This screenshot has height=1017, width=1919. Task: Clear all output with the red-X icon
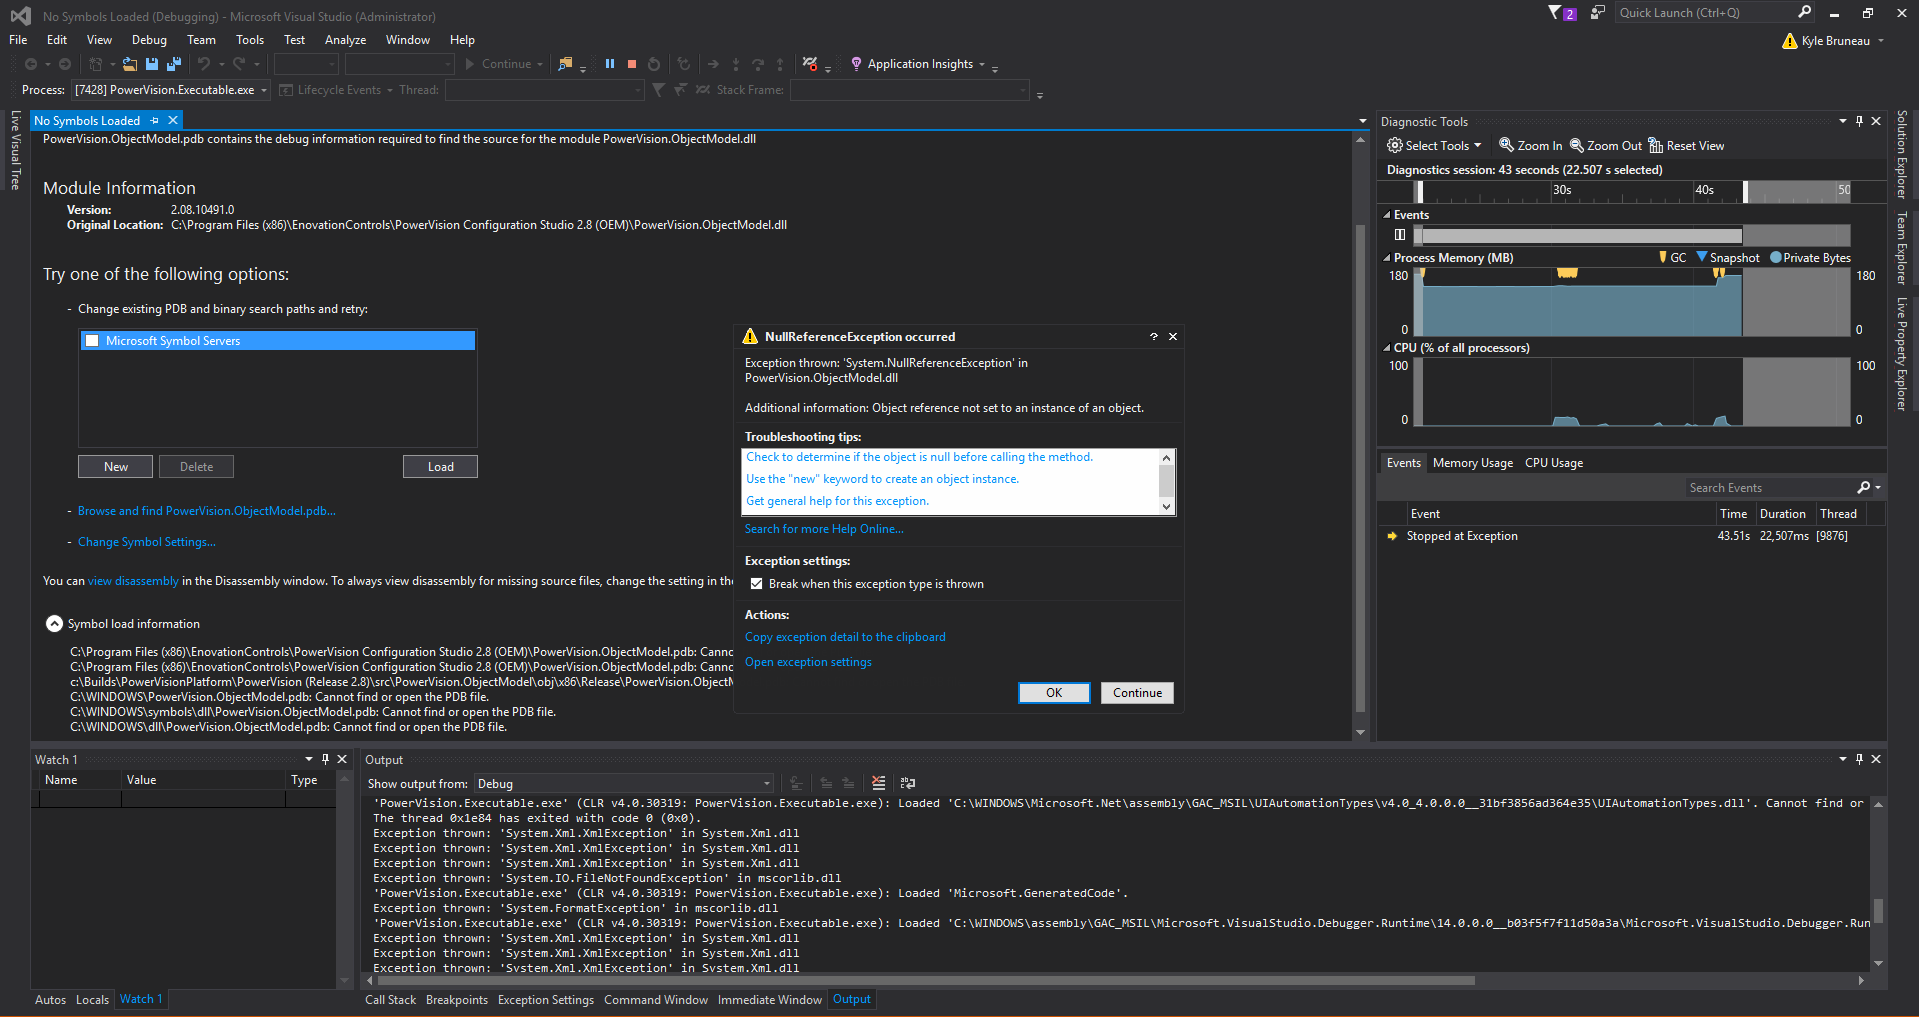[878, 783]
